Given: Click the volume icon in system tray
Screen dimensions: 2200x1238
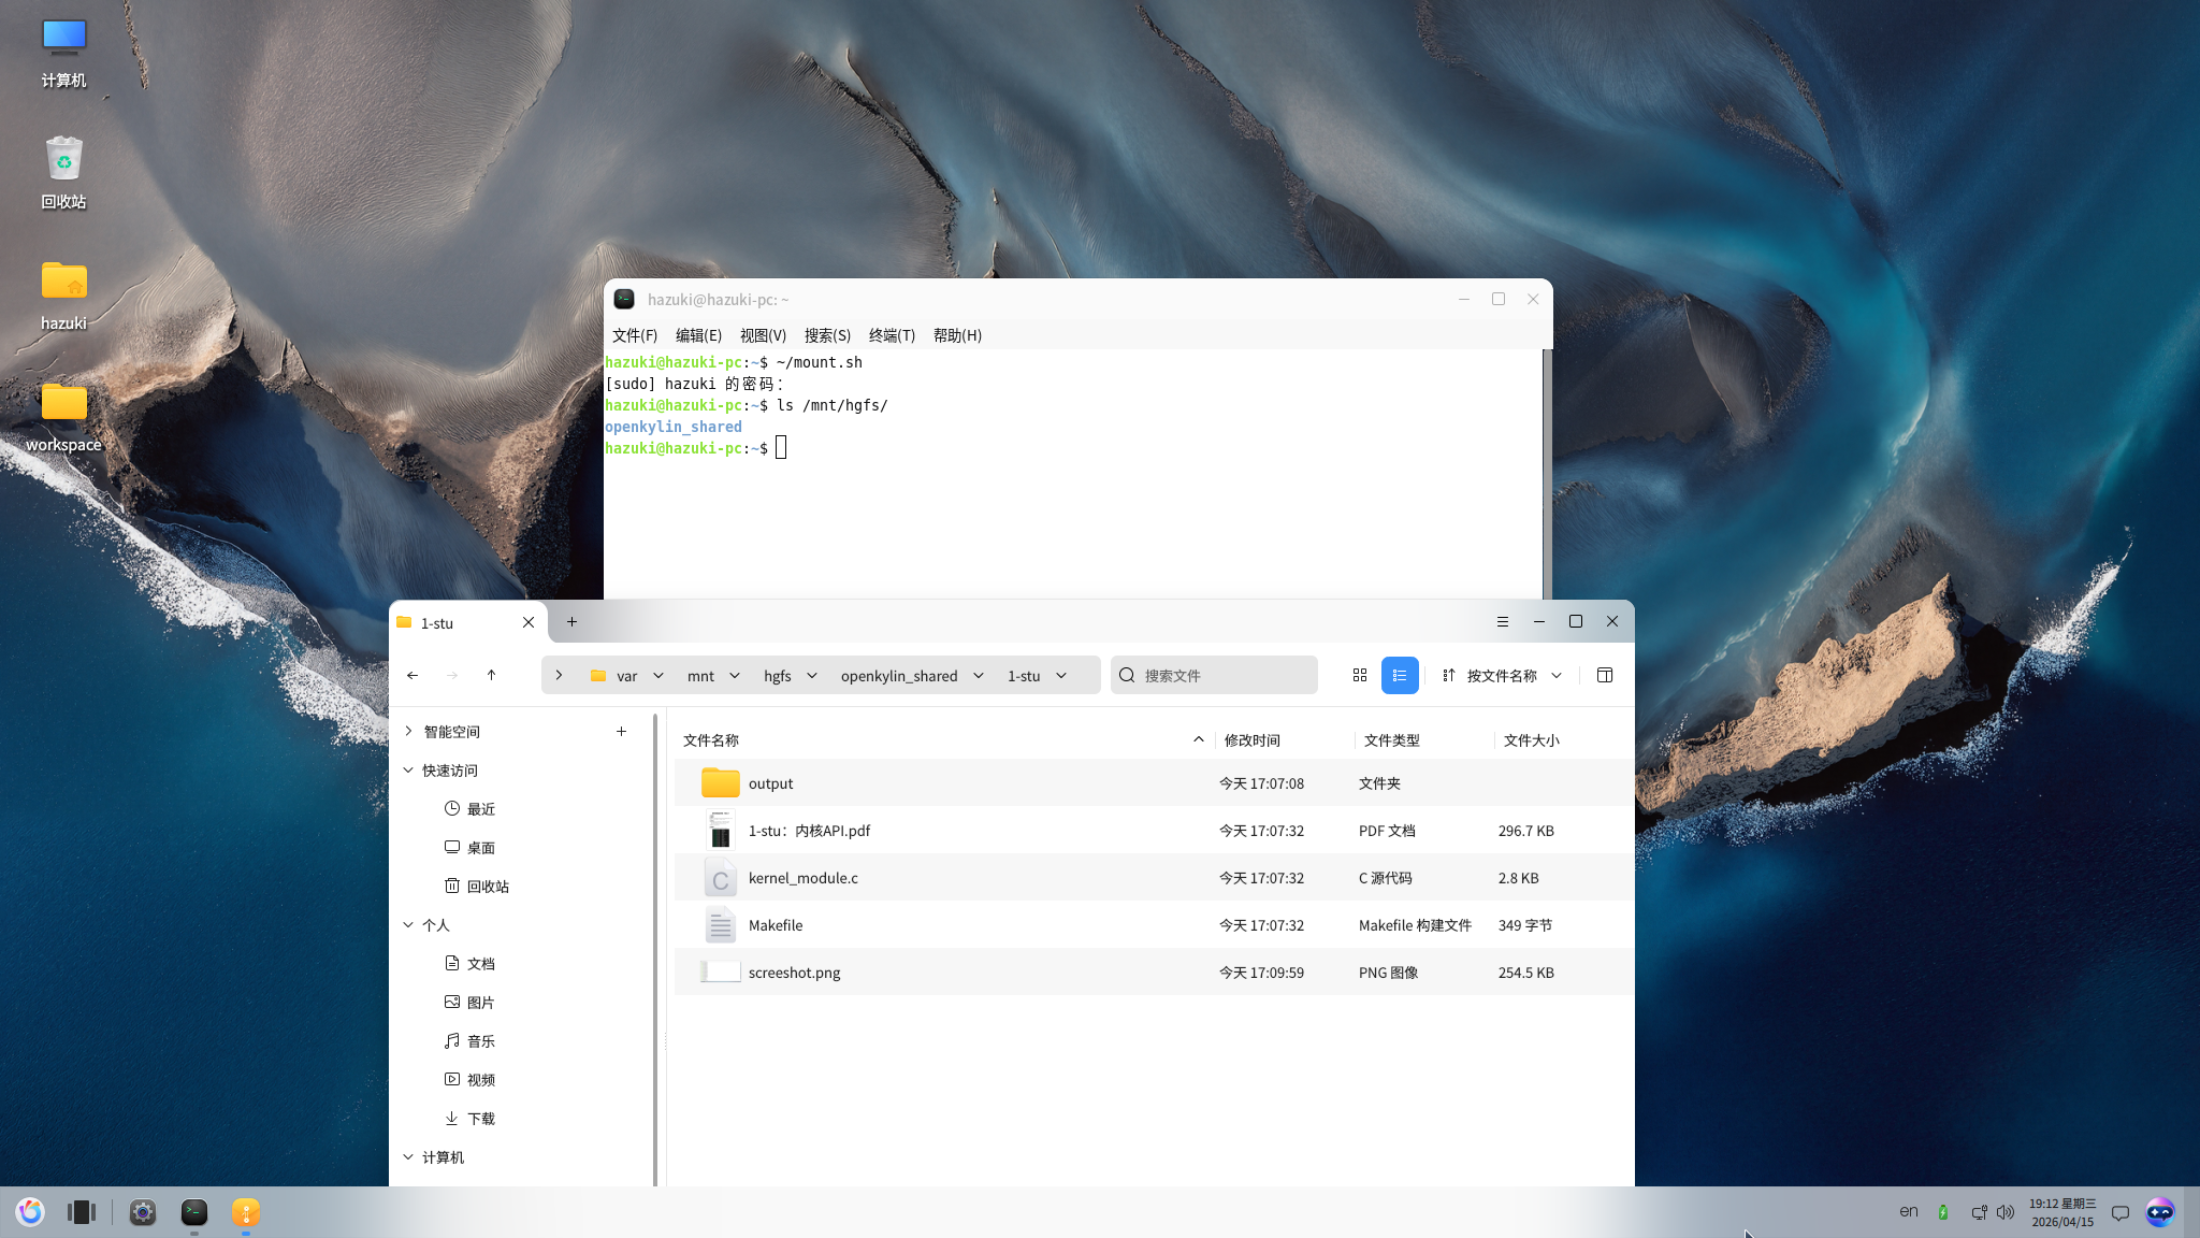Looking at the screenshot, I should coord(2005,1212).
